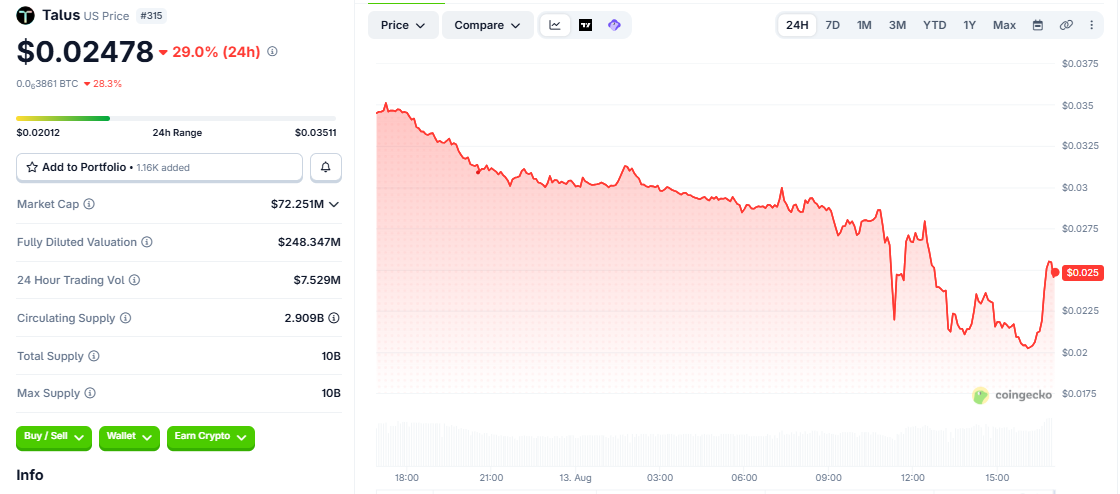Image resolution: width=1120 pixels, height=494 pixels.
Task: Select the YTD time range tab
Action: [934, 25]
